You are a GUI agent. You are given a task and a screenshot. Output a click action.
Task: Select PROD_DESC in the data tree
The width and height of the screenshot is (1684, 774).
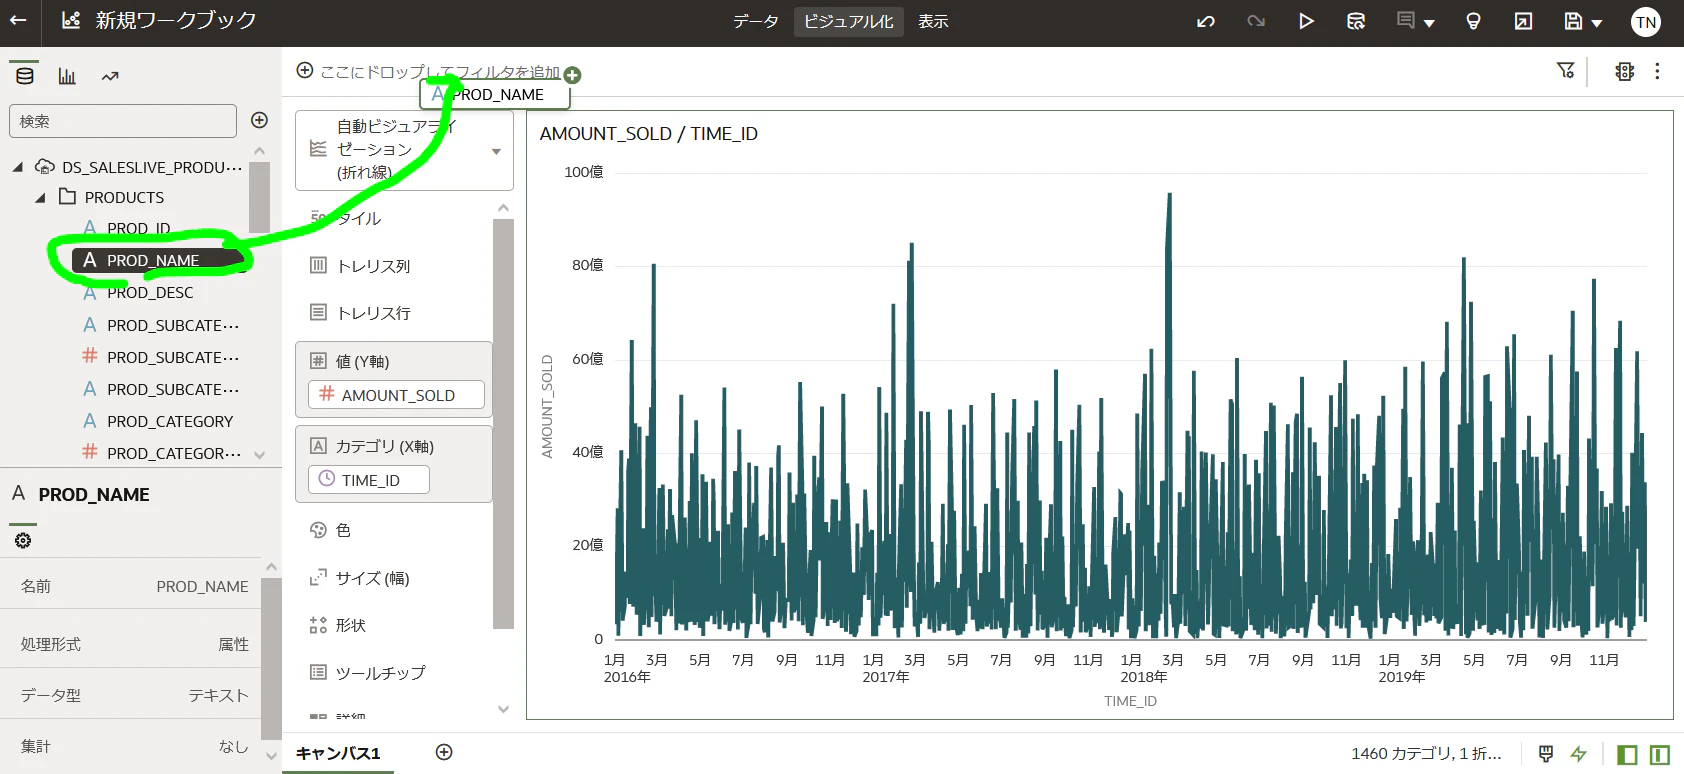click(150, 293)
